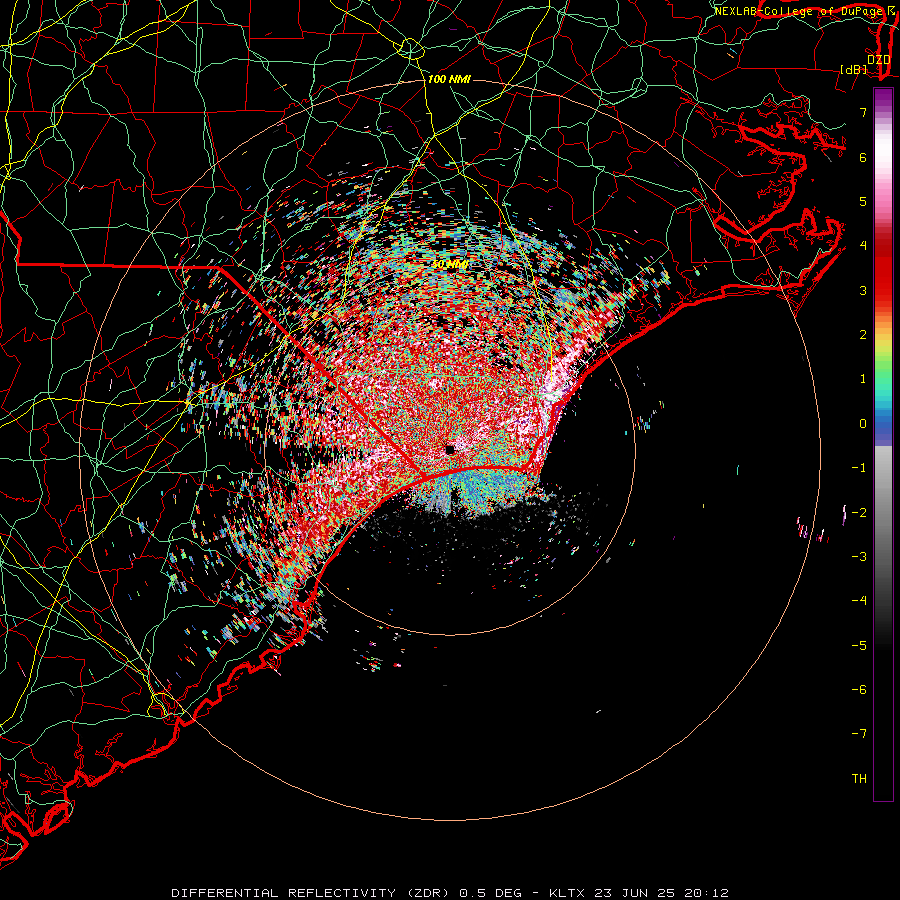Click the 7 value on the dB scale
This screenshot has width=900, height=900.
tap(863, 112)
